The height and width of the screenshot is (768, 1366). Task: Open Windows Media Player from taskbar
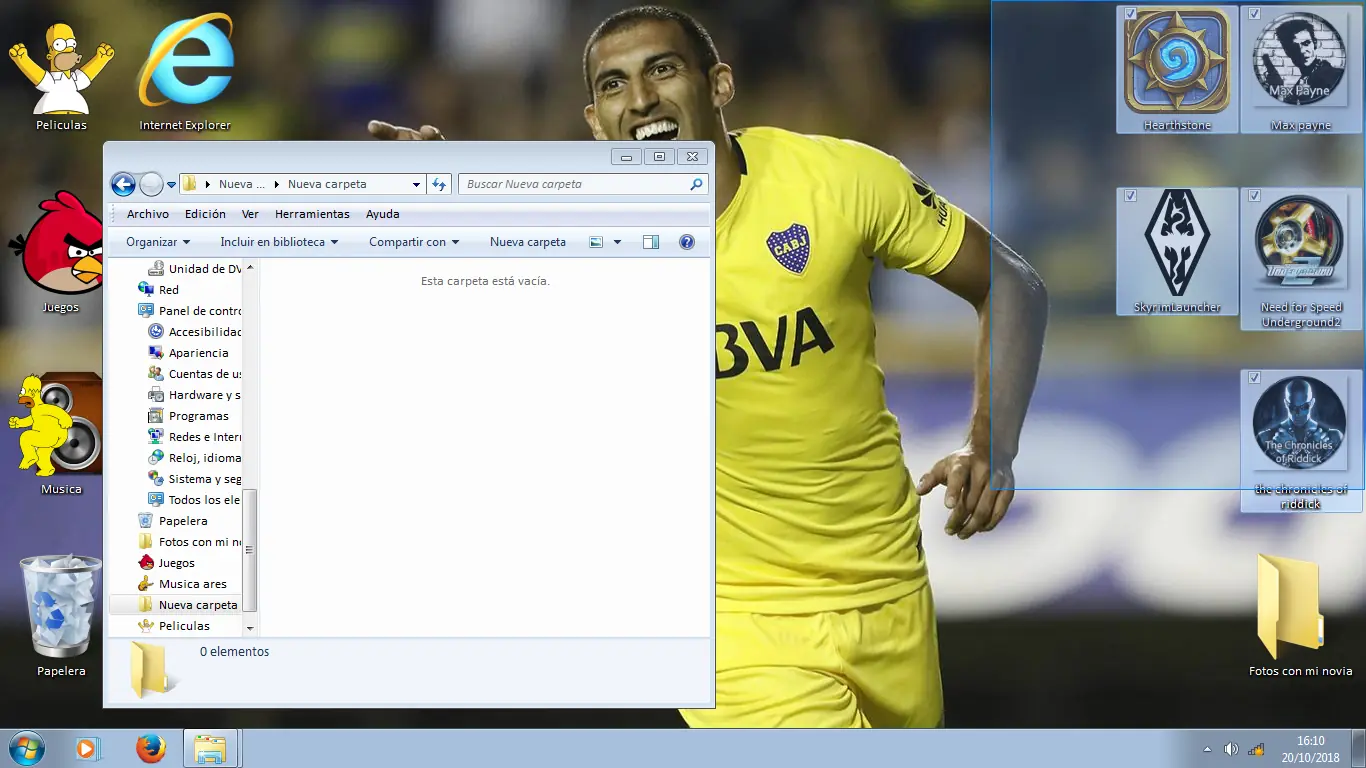click(x=88, y=748)
